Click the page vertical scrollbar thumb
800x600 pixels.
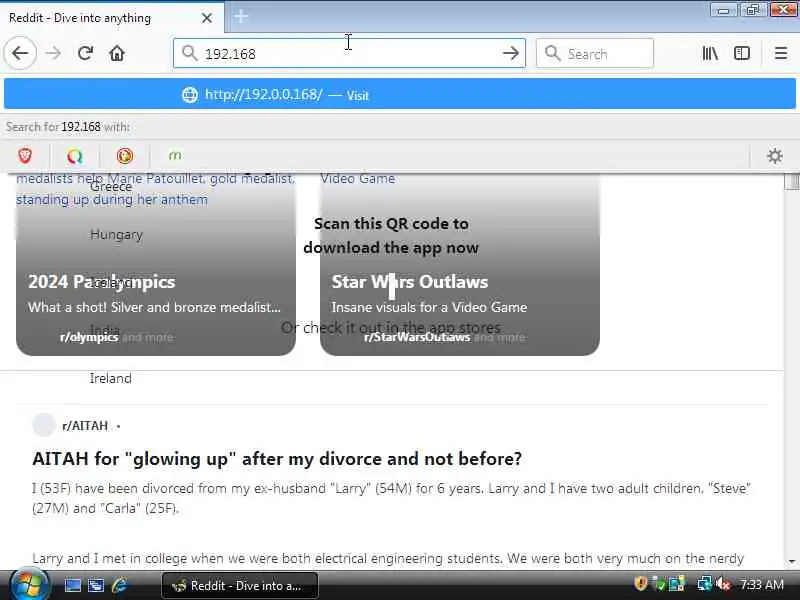791,181
